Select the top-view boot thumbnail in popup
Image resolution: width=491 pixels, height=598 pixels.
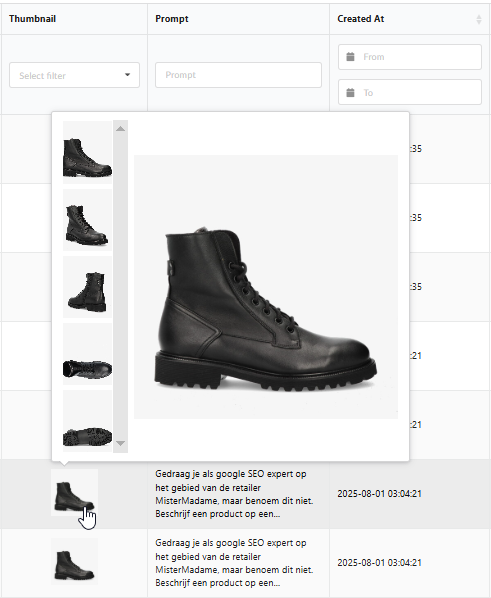87,354
